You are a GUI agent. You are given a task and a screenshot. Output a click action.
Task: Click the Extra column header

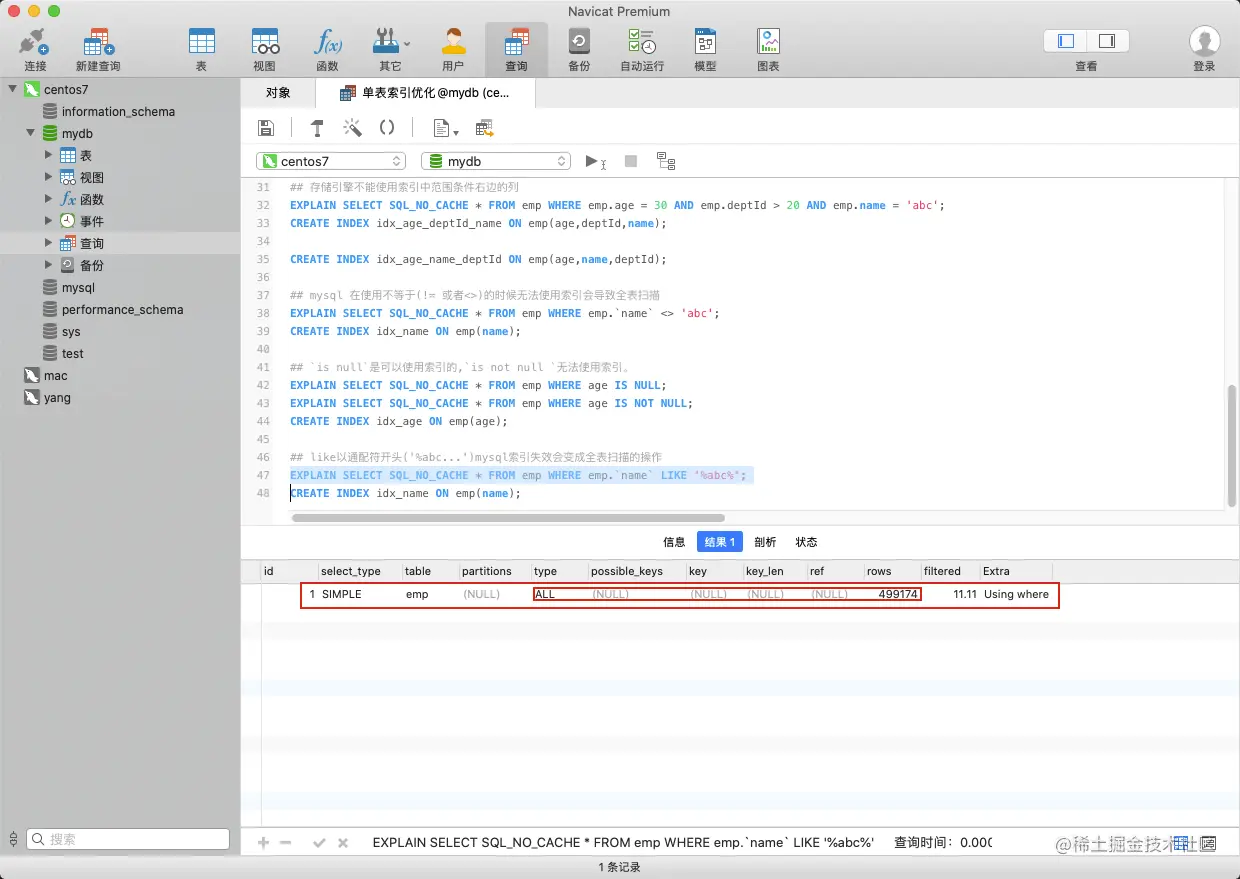pyautogui.click(x=1015, y=571)
